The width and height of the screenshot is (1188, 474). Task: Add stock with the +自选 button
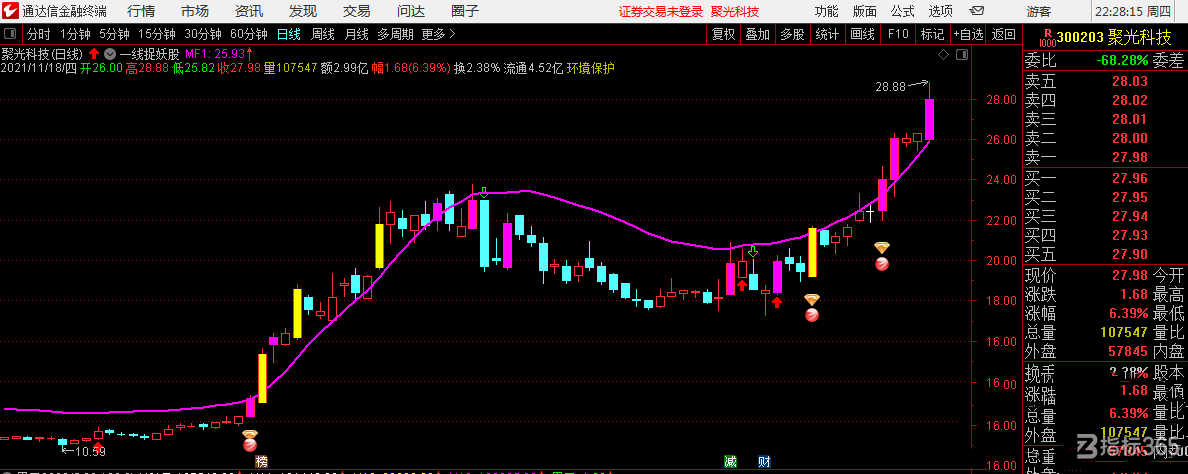(x=969, y=34)
